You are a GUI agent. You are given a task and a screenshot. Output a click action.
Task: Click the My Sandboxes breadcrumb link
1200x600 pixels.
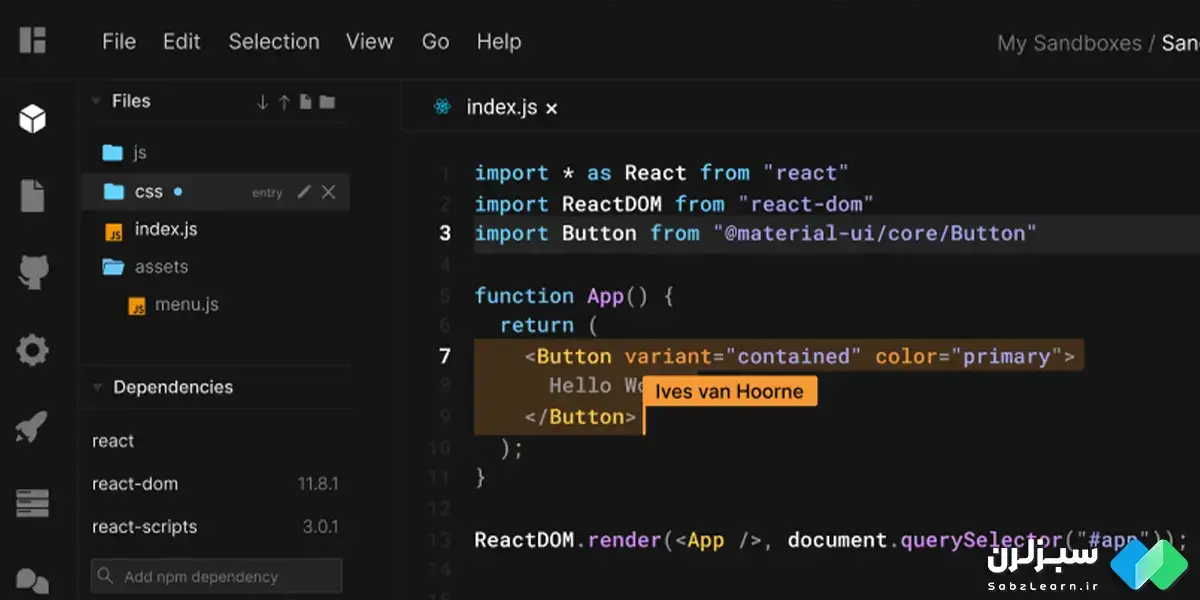1068,43
